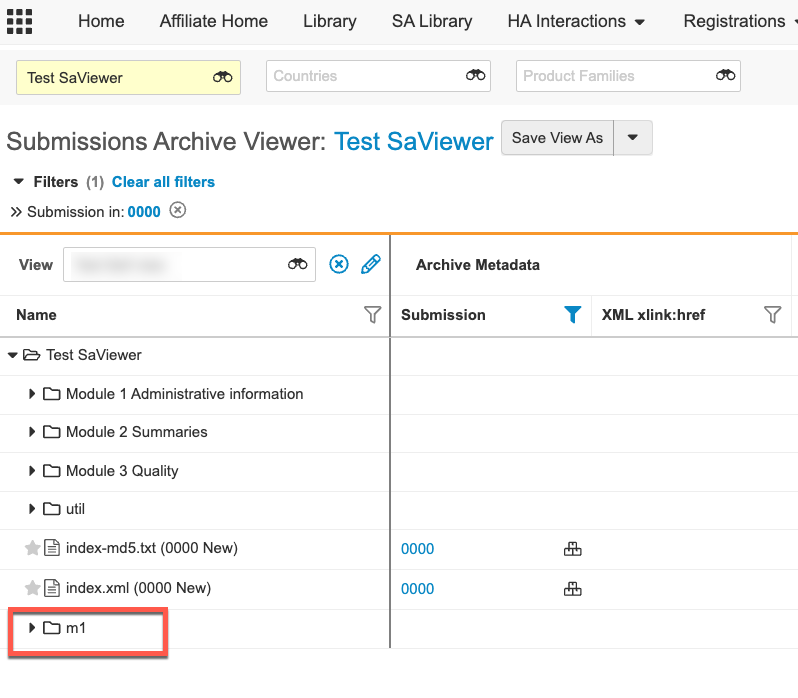Open Save View As dropdown arrow
The height and width of the screenshot is (698, 798).
tap(633, 138)
